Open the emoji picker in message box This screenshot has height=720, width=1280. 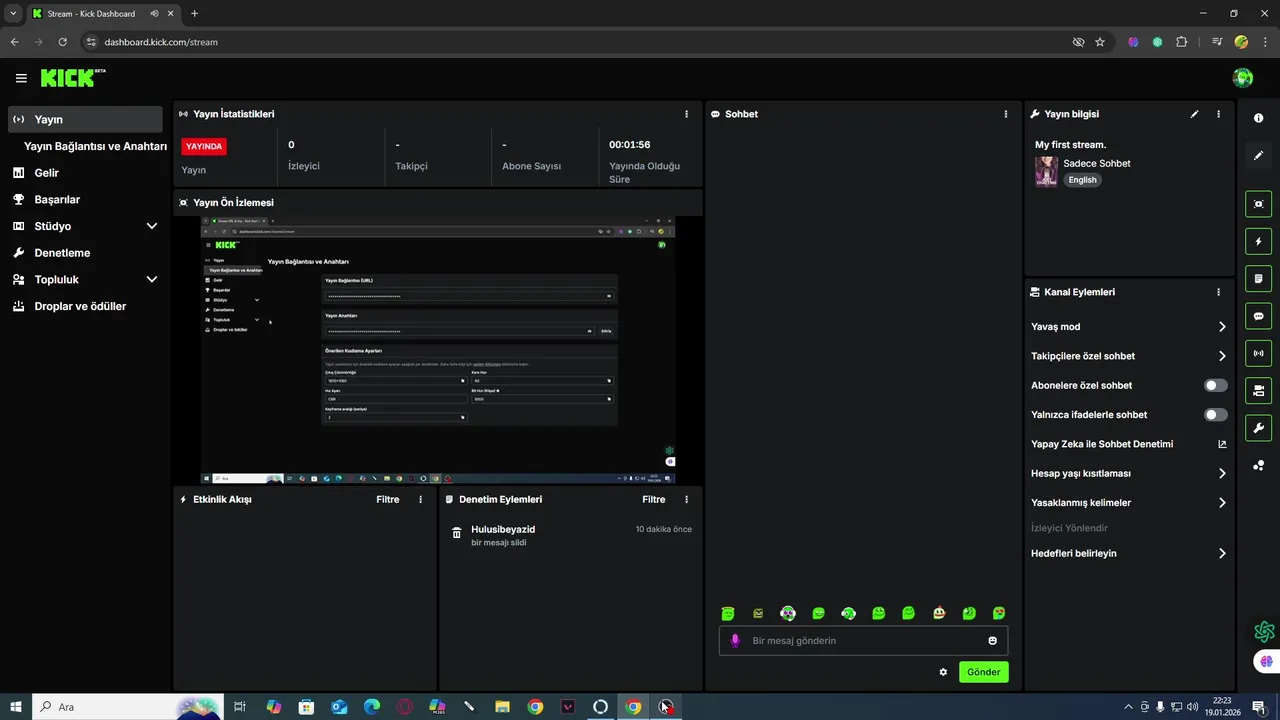tap(993, 640)
